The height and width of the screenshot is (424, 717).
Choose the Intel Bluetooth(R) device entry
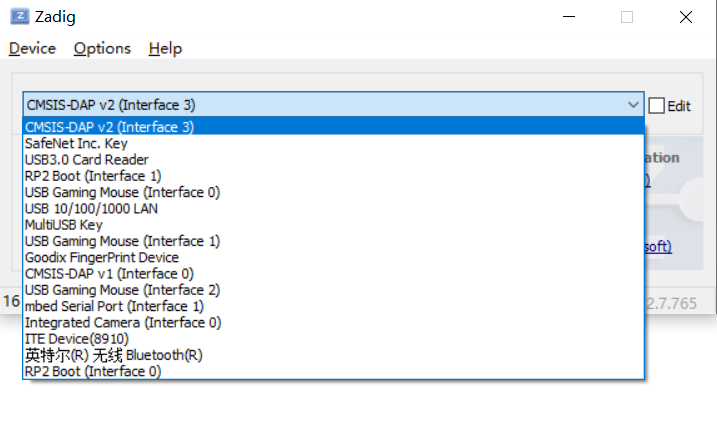(333, 355)
